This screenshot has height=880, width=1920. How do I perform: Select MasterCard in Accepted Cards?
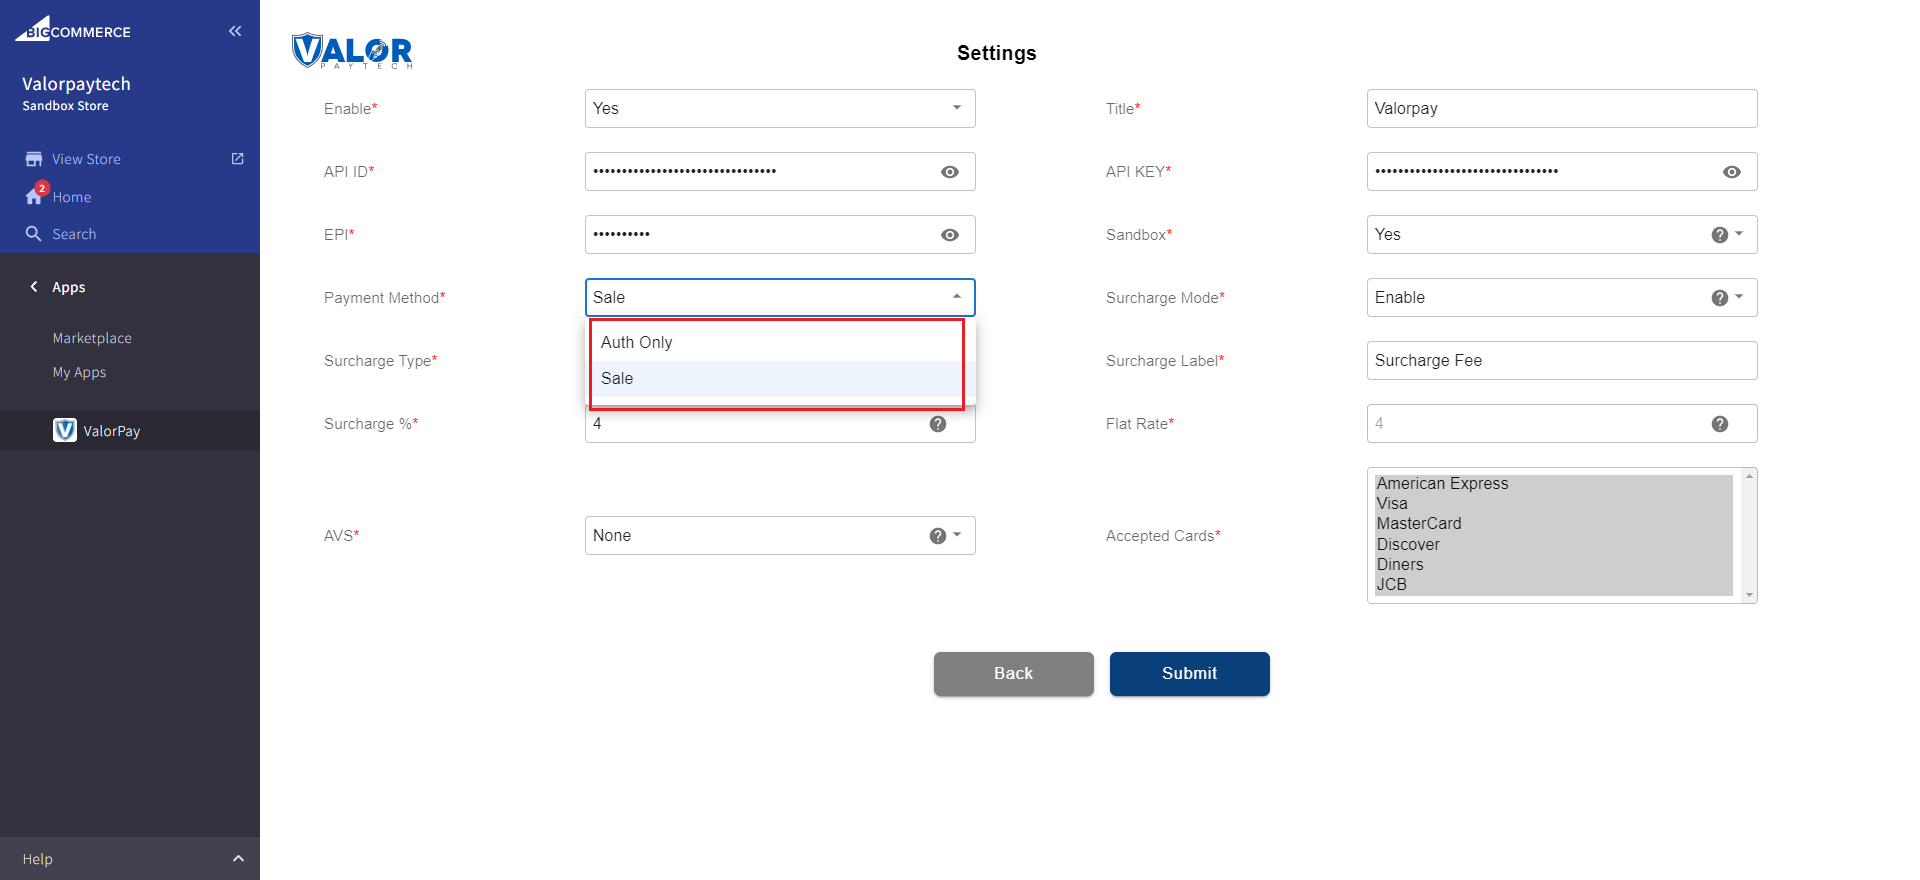pos(1553,524)
